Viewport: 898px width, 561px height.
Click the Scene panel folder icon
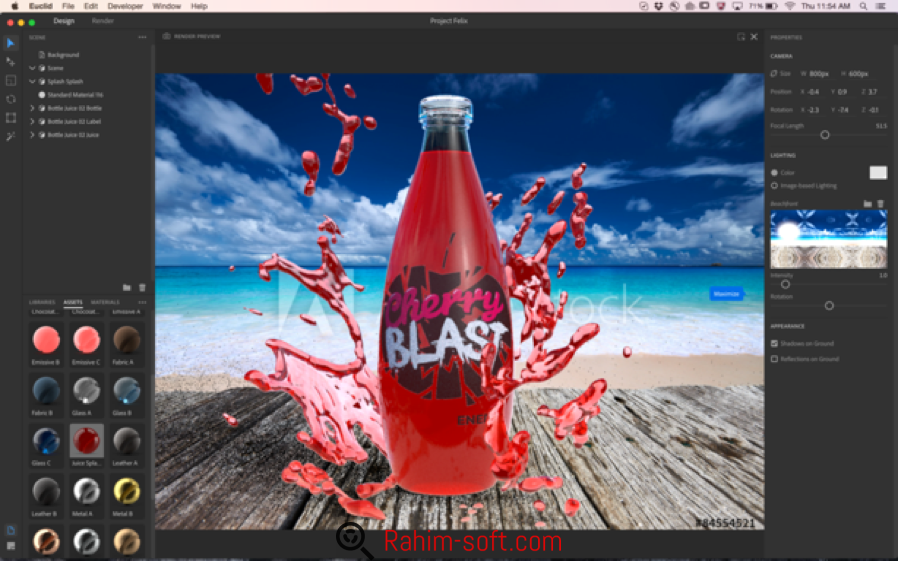pyautogui.click(x=127, y=287)
